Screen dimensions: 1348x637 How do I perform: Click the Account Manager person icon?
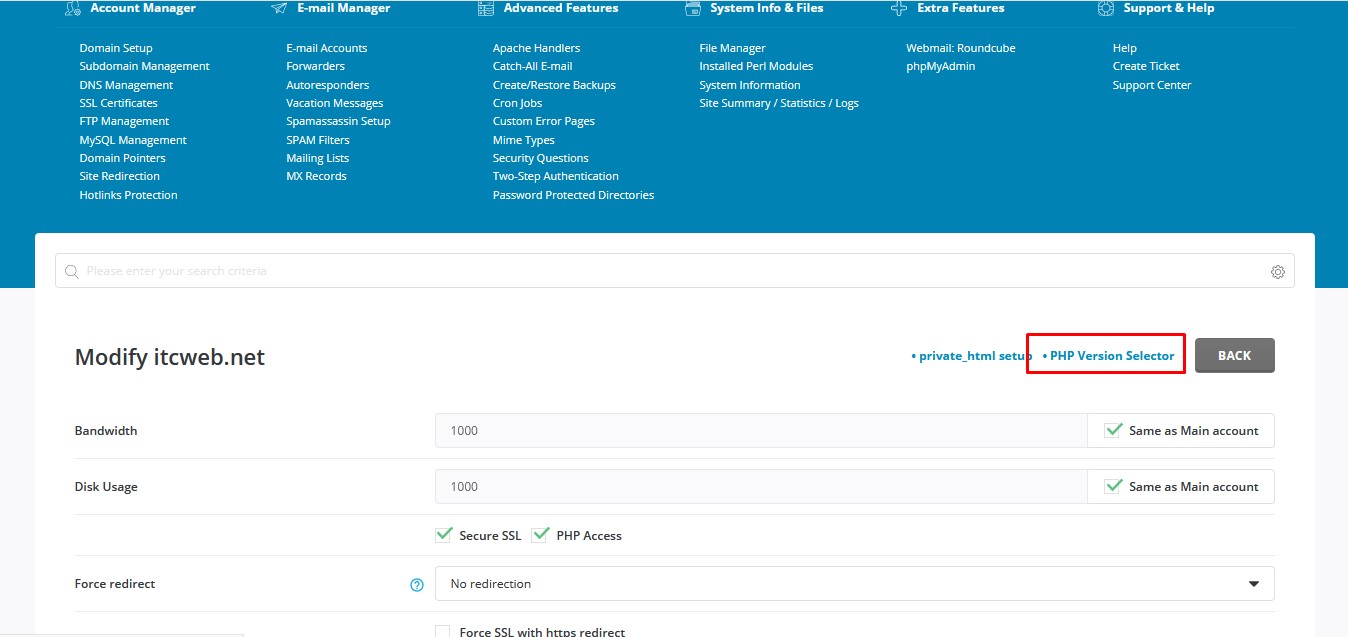tap(73, 7)
